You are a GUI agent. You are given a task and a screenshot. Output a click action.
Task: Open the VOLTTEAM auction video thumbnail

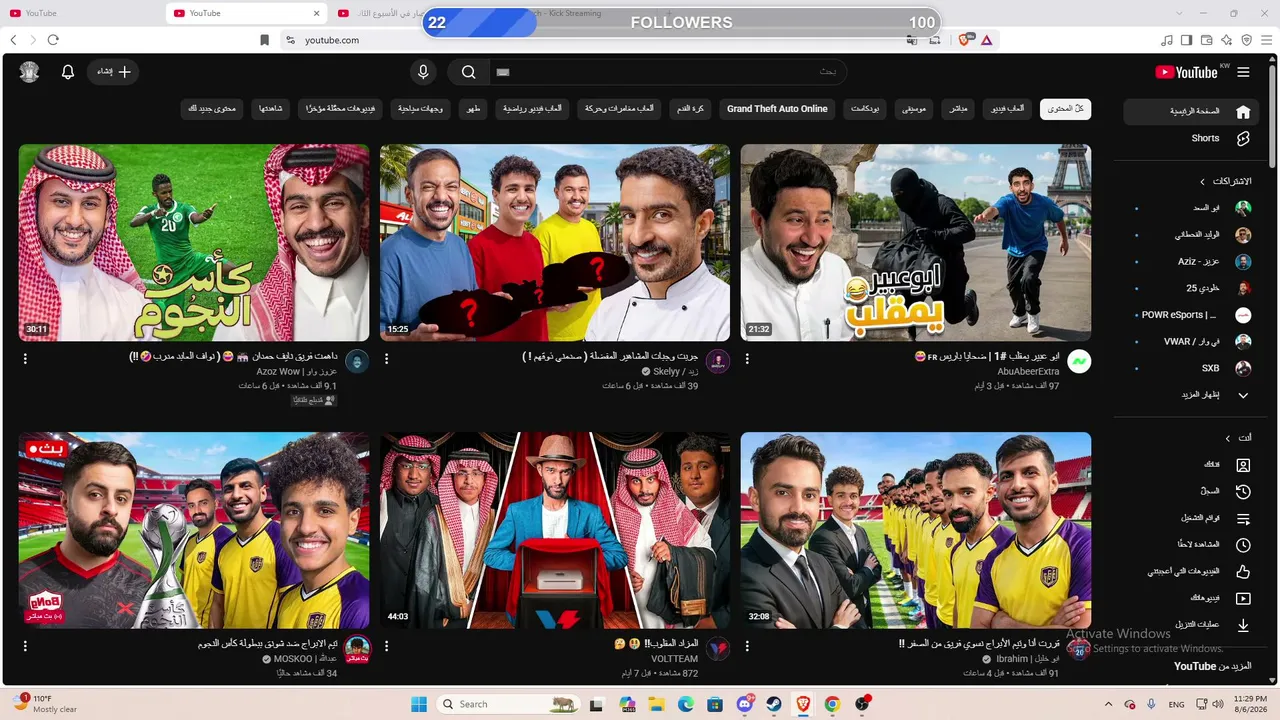click(x=555, y=530)
